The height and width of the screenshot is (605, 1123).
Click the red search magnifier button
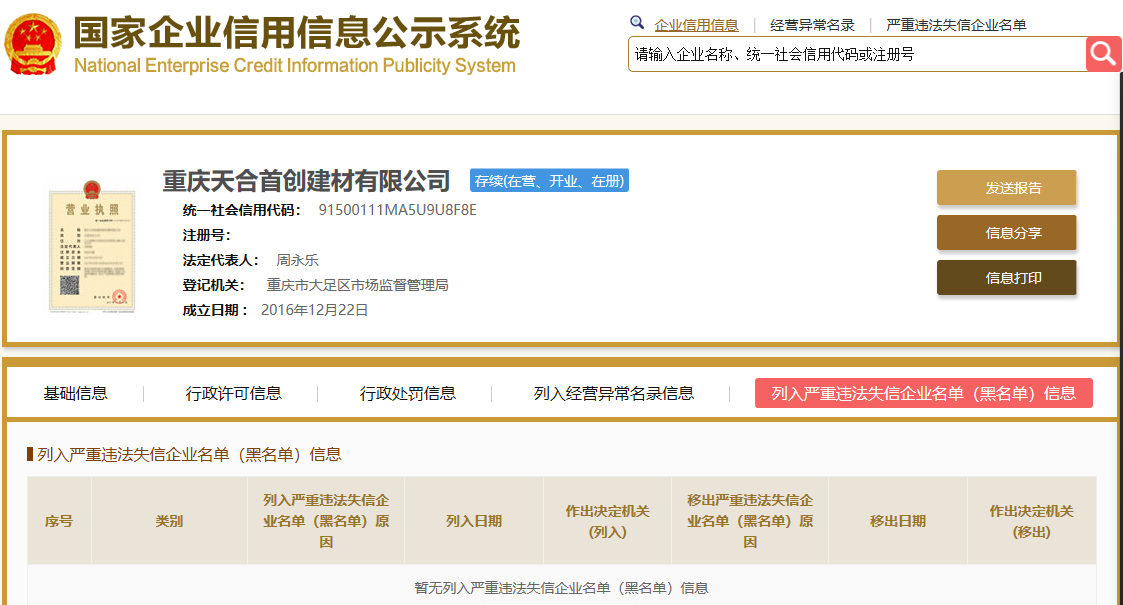click(1104, 54)
